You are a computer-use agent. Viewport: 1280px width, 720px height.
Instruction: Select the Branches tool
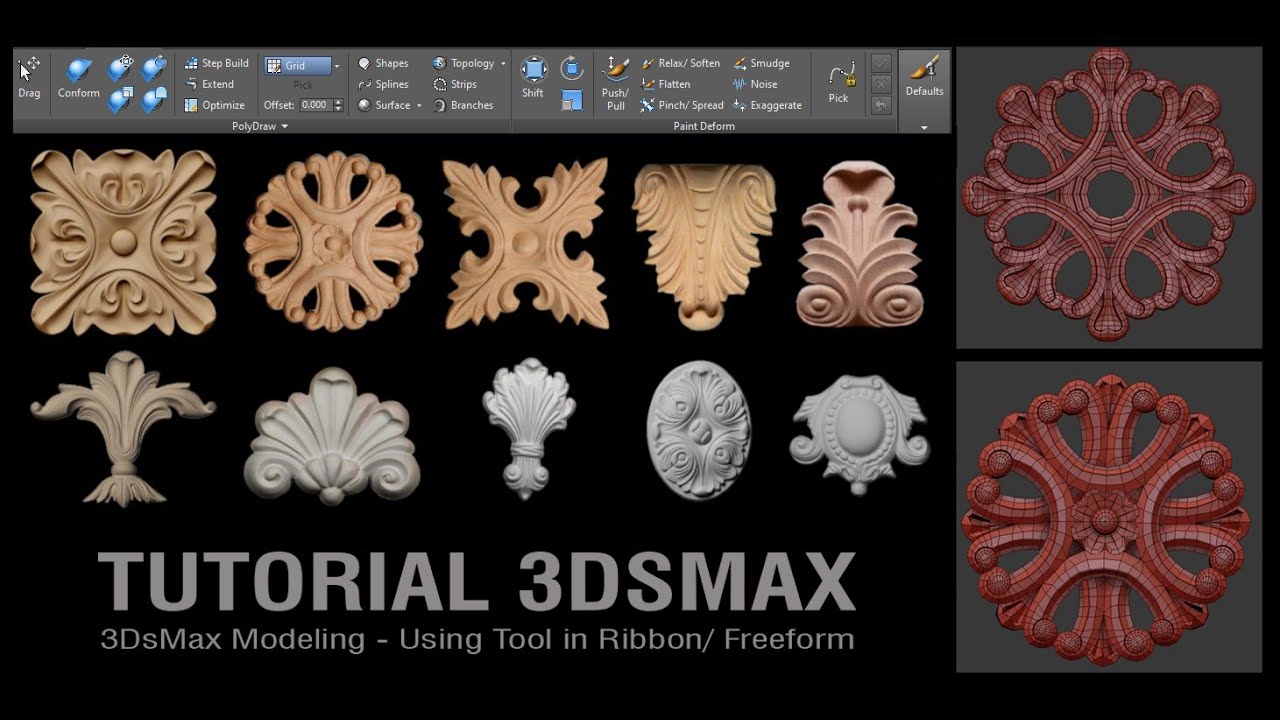tap(463, 105)
